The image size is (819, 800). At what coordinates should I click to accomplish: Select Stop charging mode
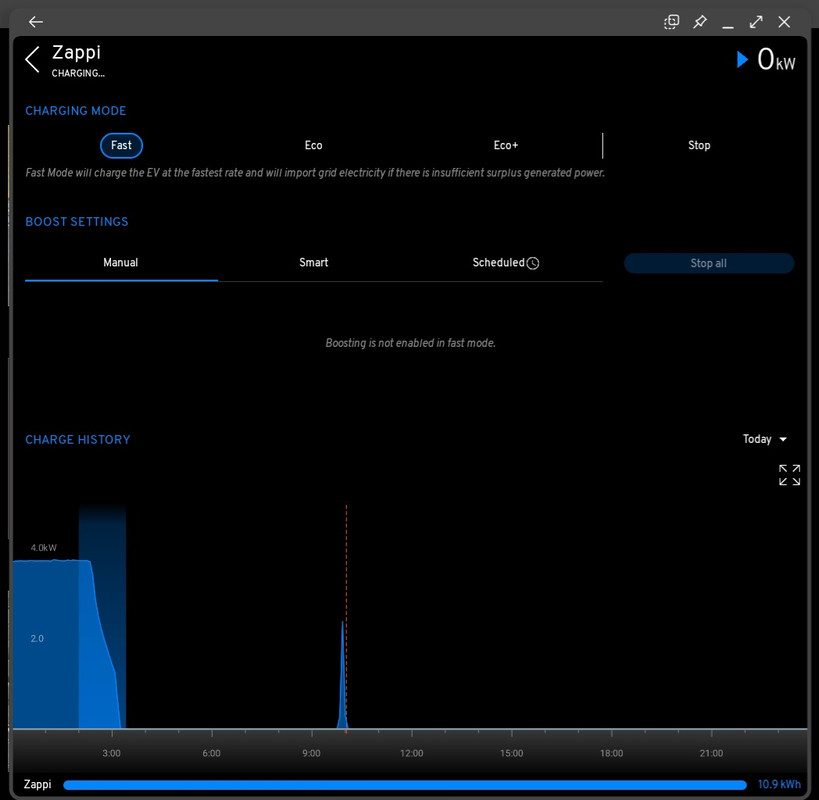point(699,146)
